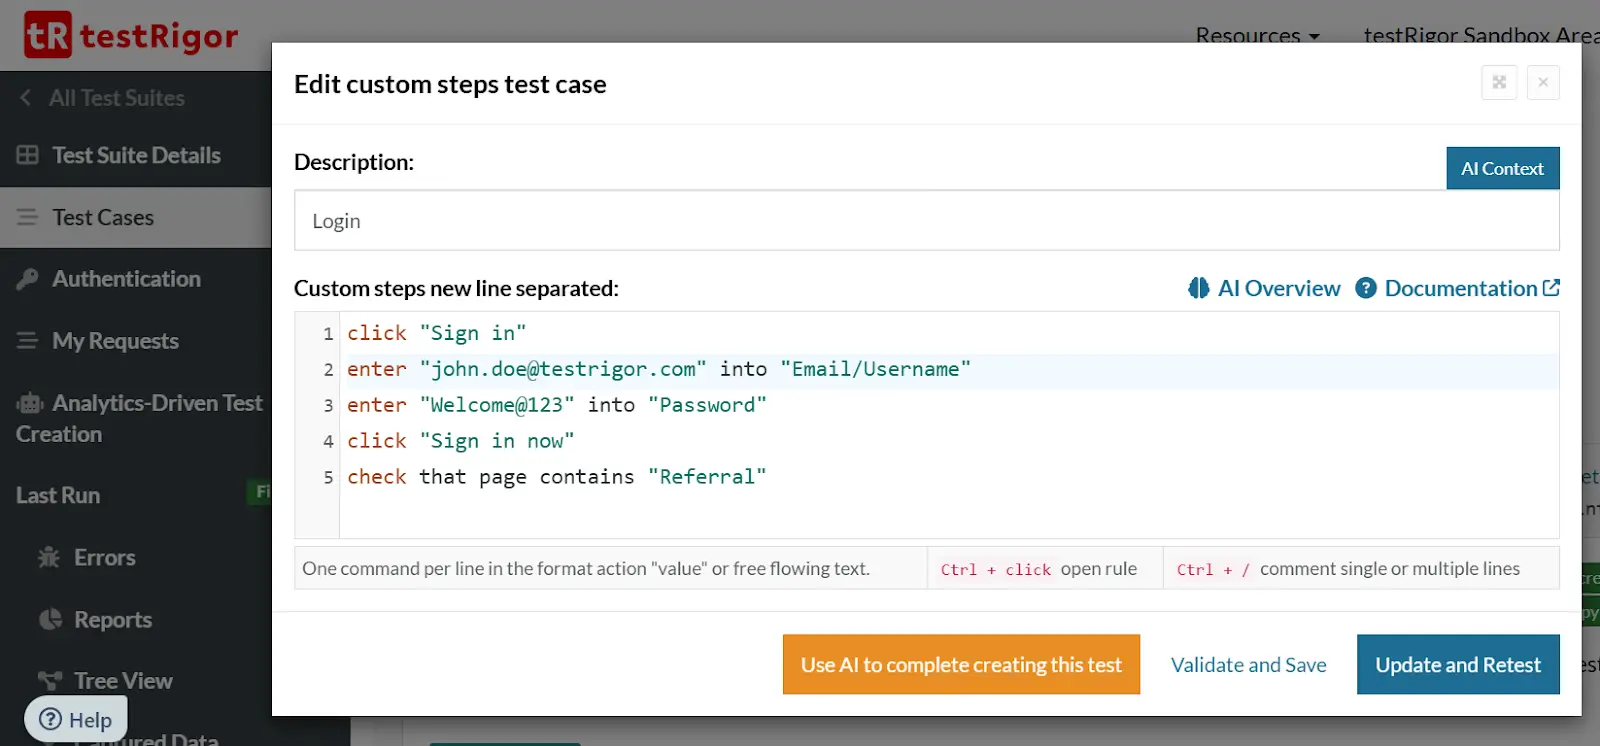Click into the Description input field
The height and width of the screenshot is (746, 1600).
926,221
